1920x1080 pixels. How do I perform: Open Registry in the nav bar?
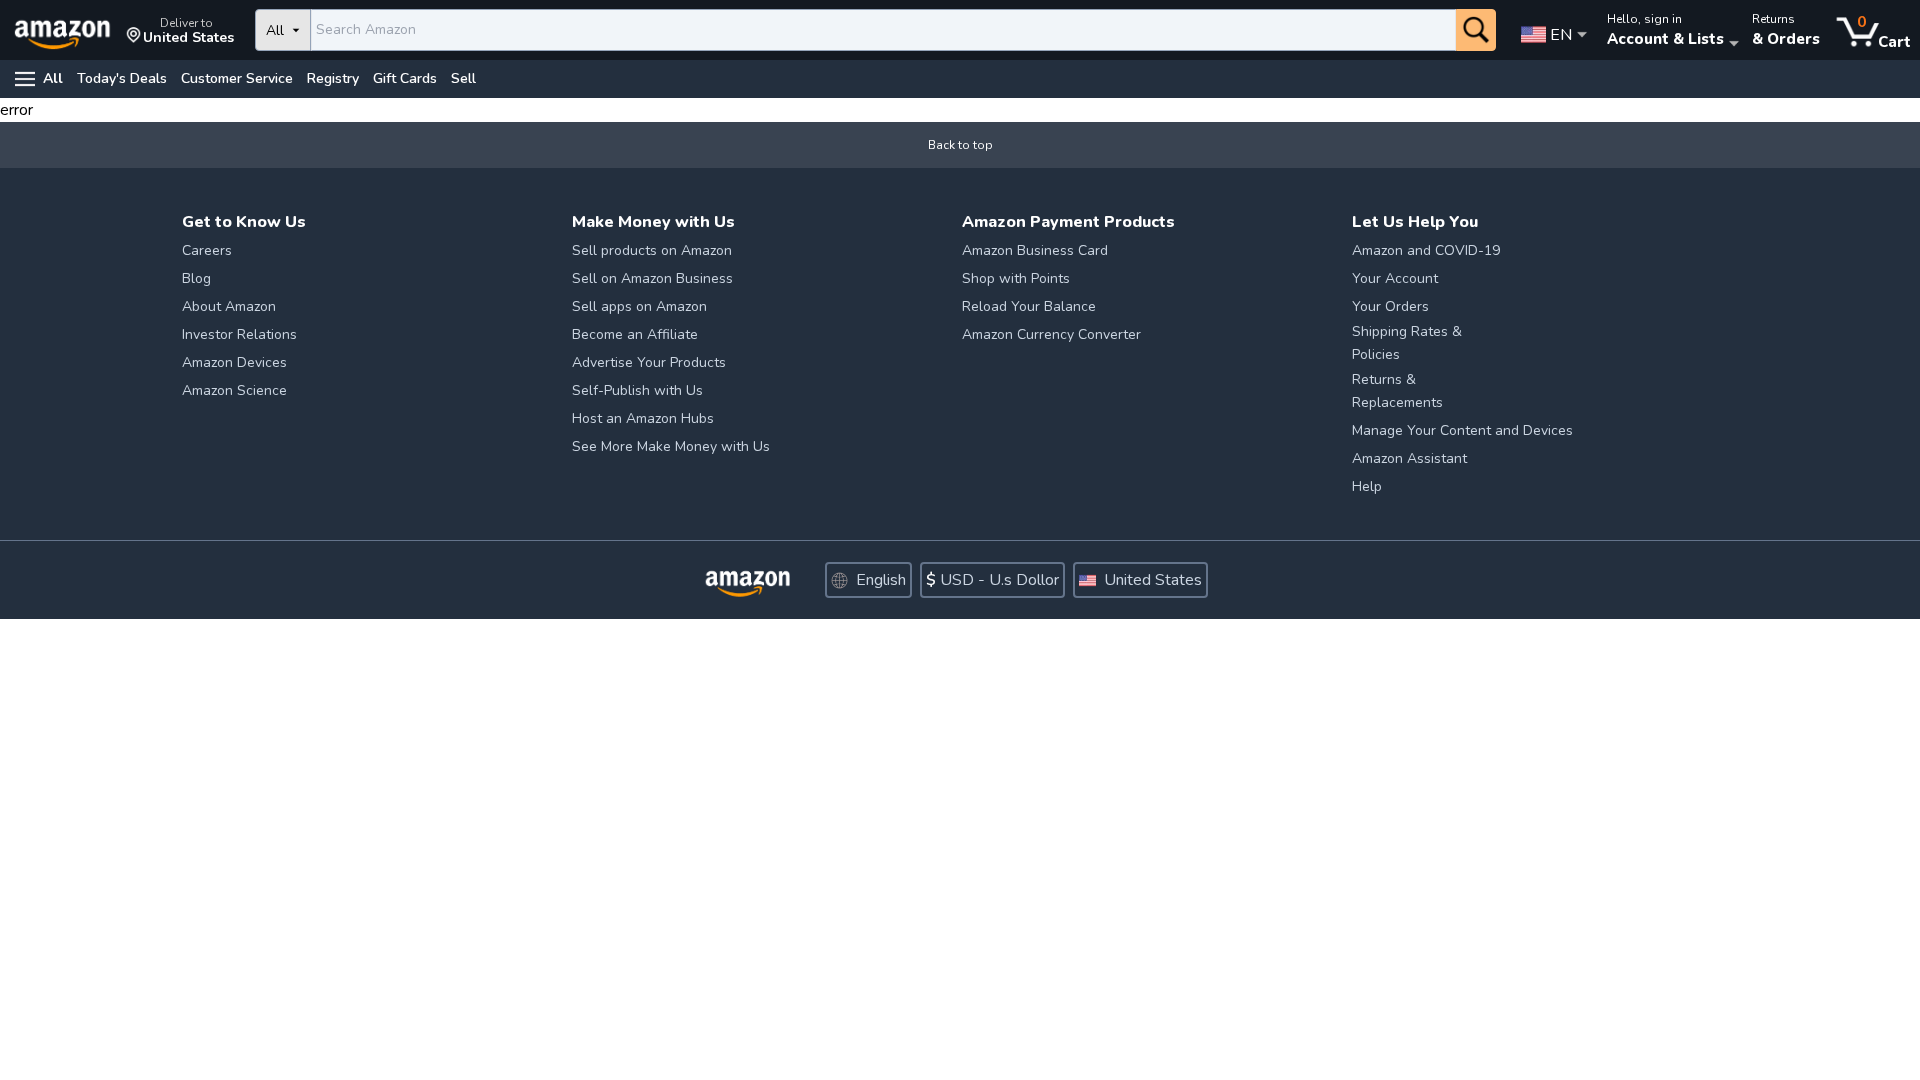pos(332,79)
